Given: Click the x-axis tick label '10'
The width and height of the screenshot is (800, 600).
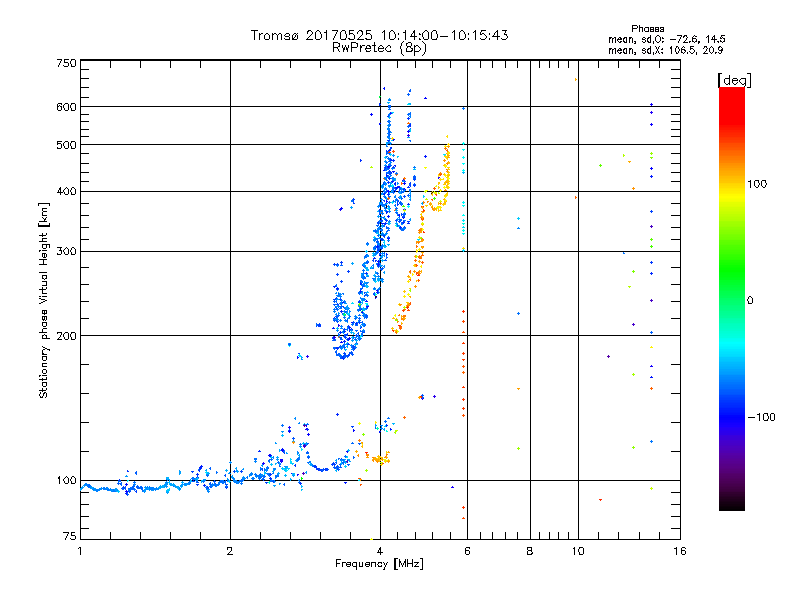Looking at the screenshot, I should click(x=578, y=551).
